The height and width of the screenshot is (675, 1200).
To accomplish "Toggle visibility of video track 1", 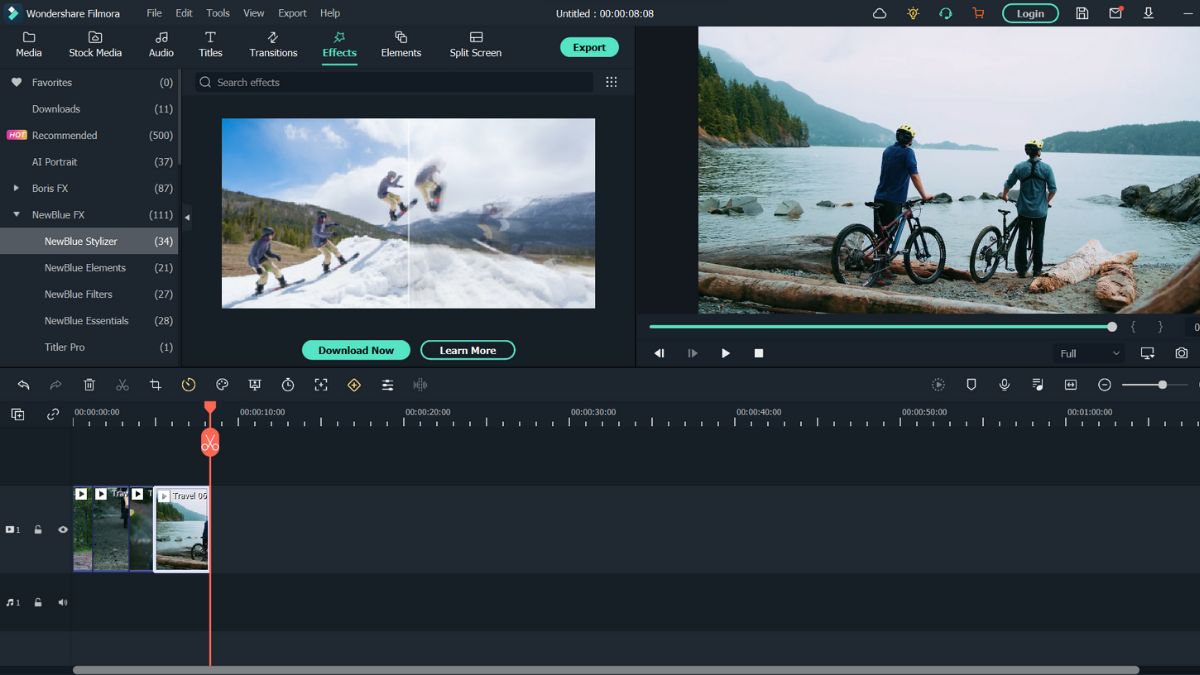I will tap(62, 529).
